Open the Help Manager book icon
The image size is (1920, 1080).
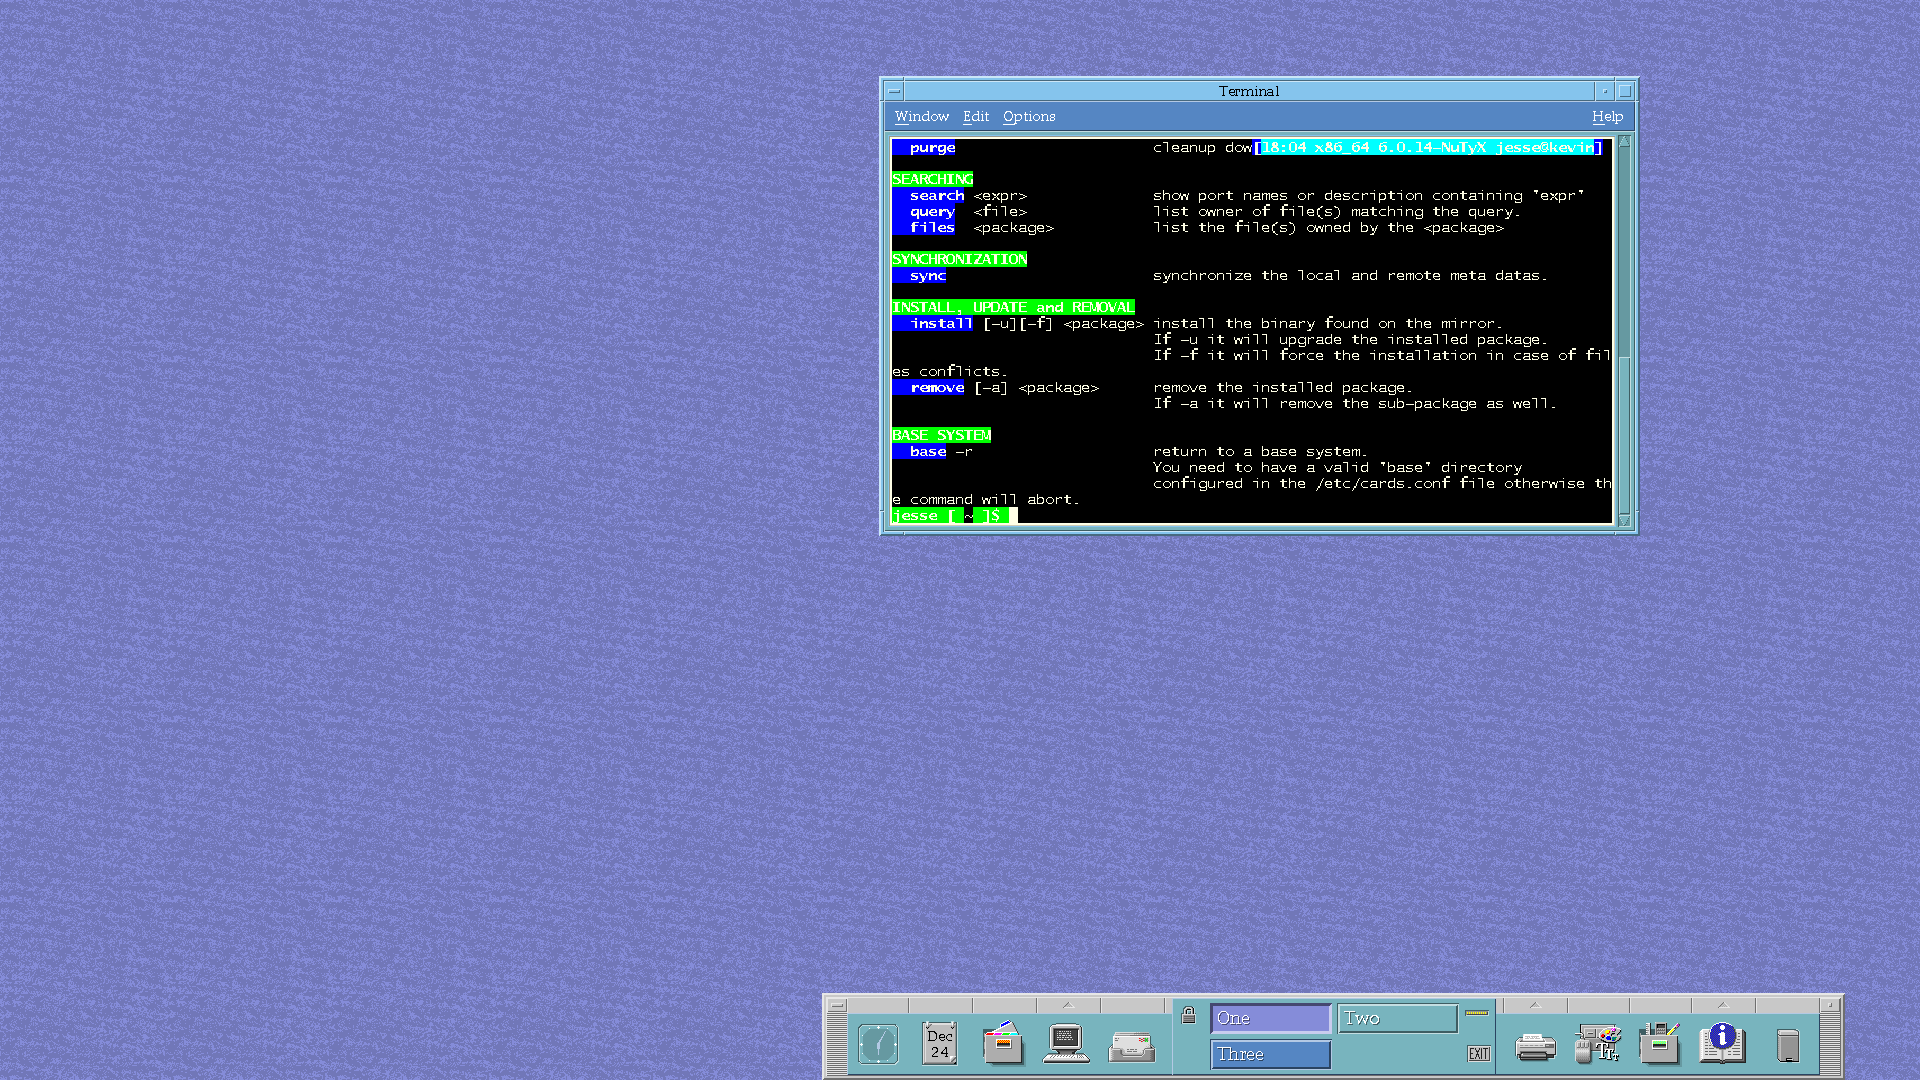click(1722, 1043)
